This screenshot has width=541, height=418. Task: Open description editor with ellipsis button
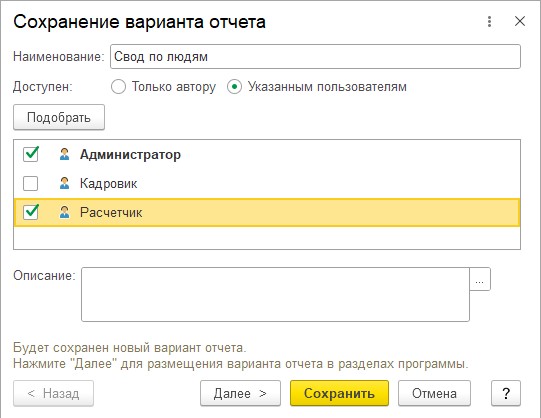coord(480,279)
